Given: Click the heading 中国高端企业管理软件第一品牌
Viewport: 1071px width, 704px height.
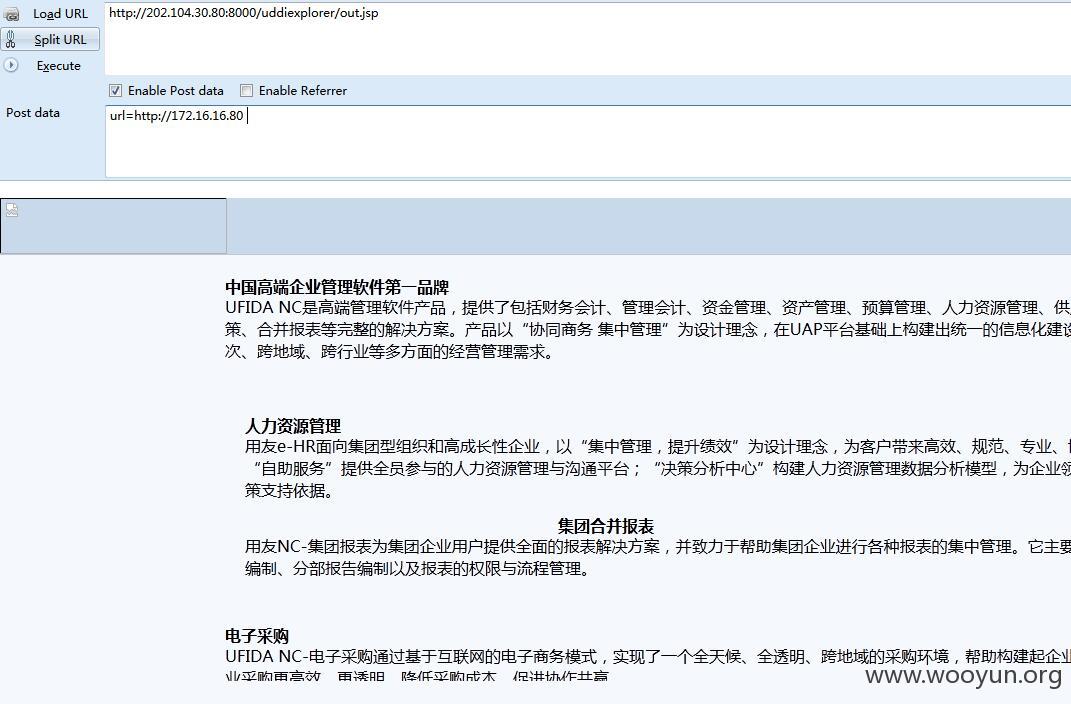Looking at the screenshot, I should pyautogui.click(x=337, y=287).
